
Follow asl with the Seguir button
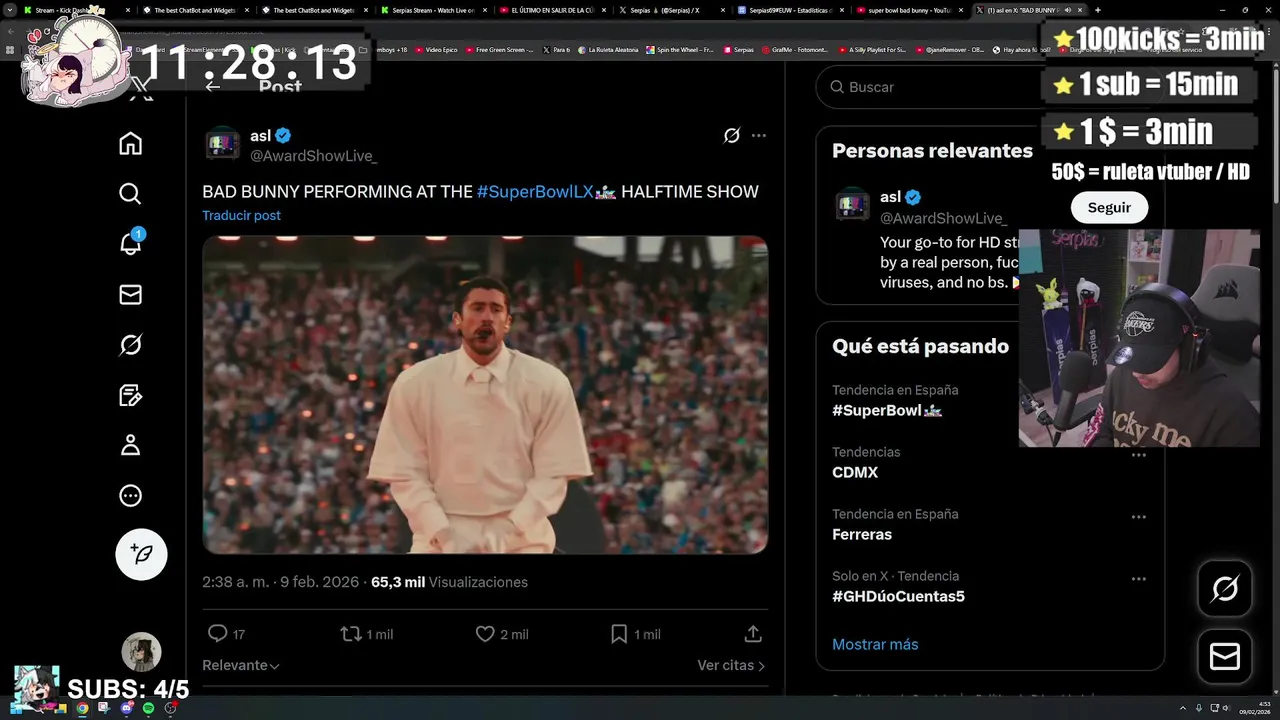pos(1109,207)
